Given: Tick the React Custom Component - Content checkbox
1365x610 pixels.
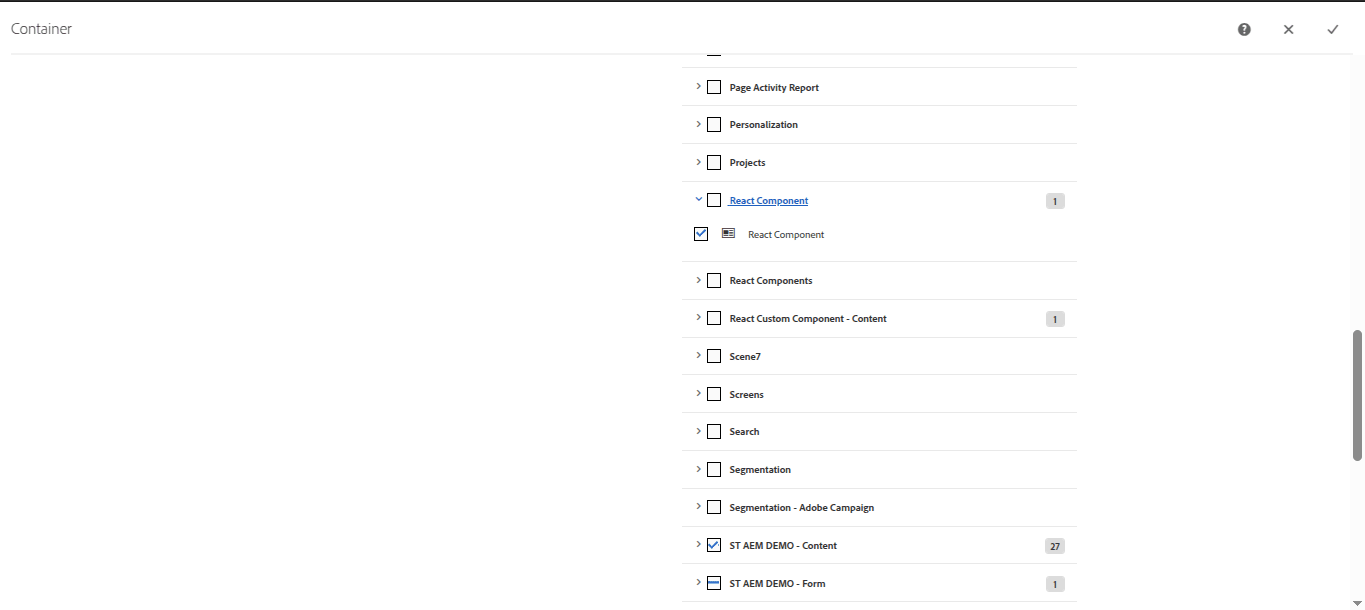Looking at the screenshot, I should click(714, 319).
